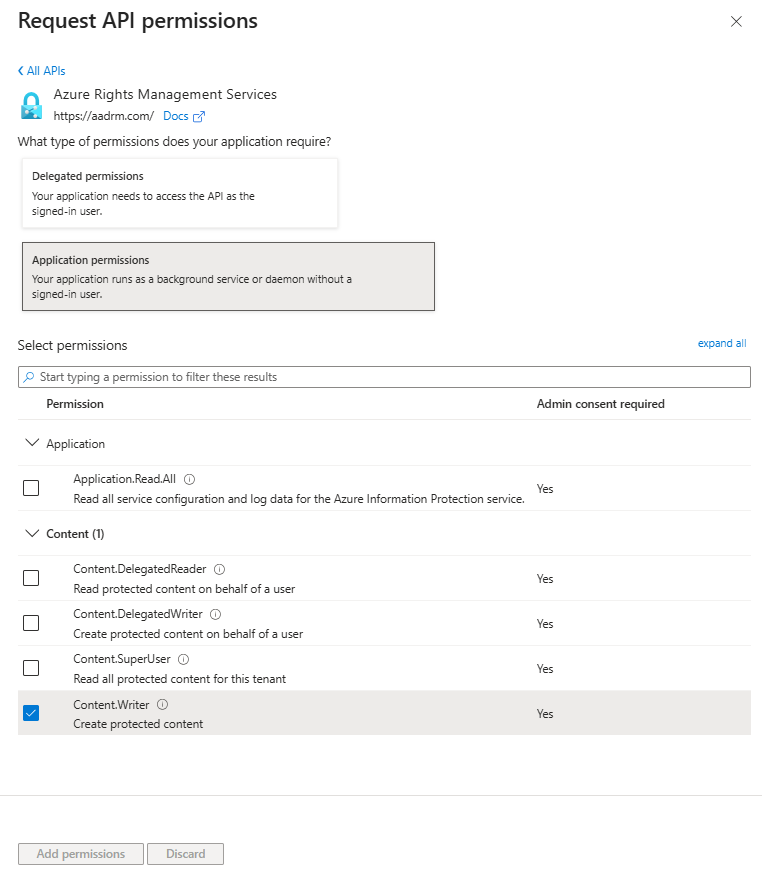Collapse the Application permission group

(32, 443)
